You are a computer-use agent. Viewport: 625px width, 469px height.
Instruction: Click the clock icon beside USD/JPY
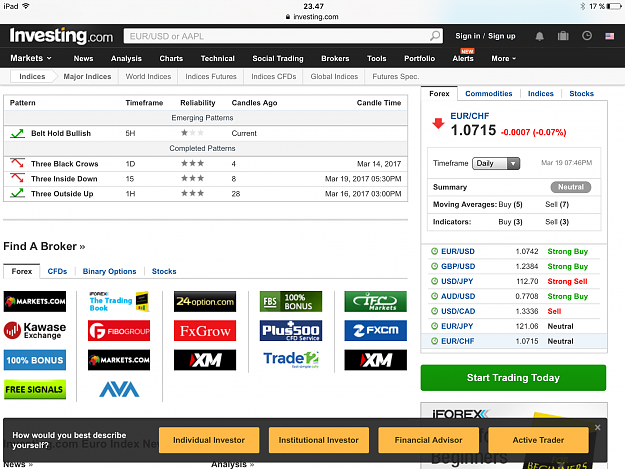point(434,281)
